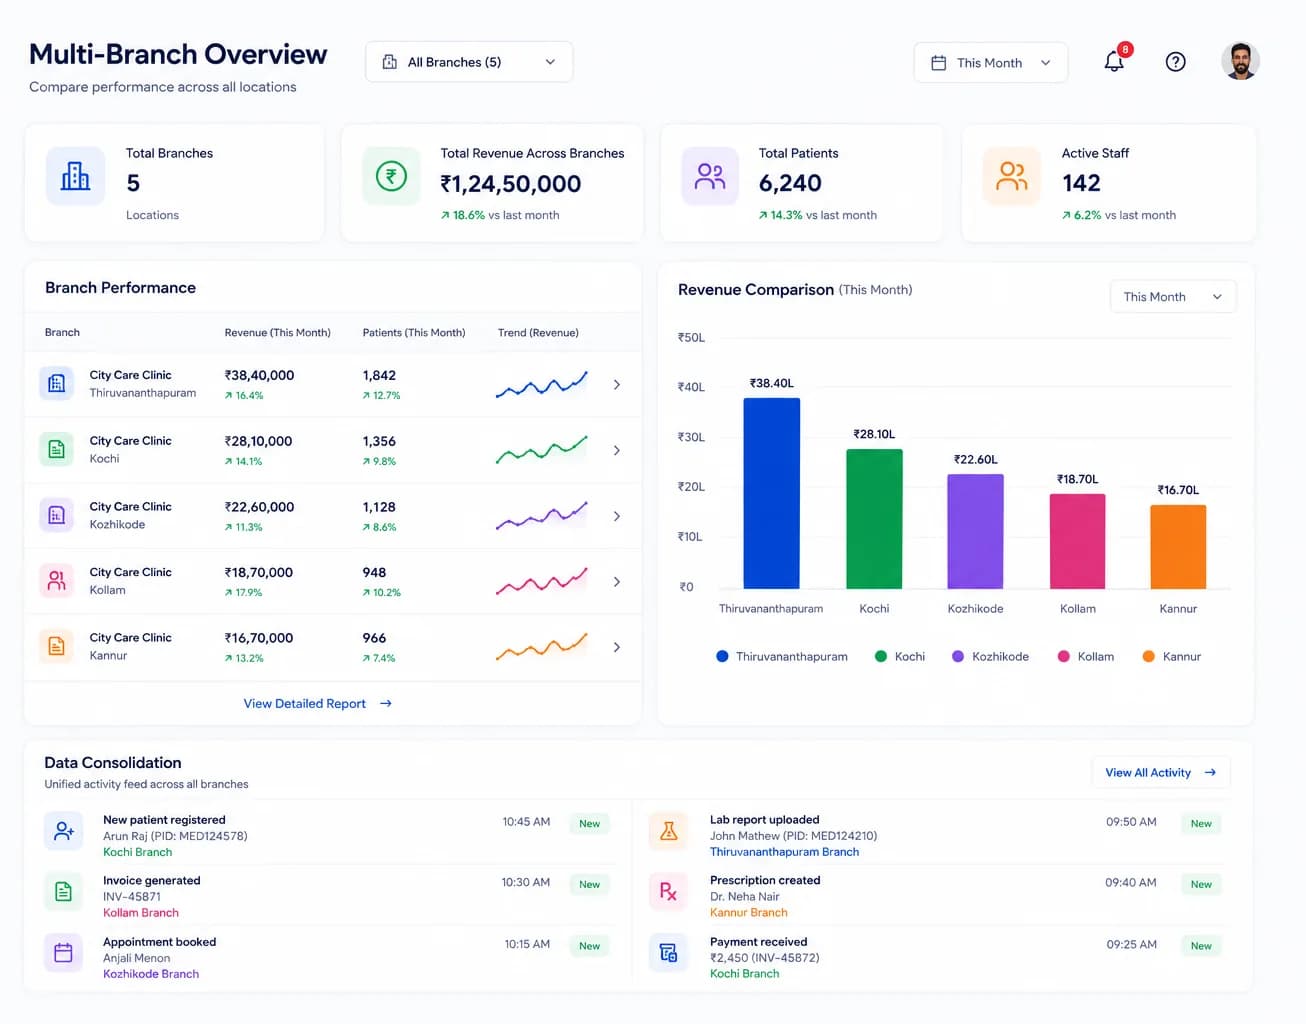Expand the Kozhikode branch row chevron

point(617,516)
